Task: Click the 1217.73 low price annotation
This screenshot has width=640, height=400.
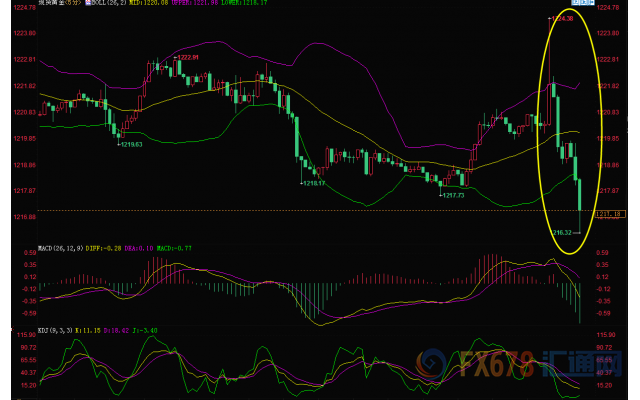Action: click(x=454, y=195)
